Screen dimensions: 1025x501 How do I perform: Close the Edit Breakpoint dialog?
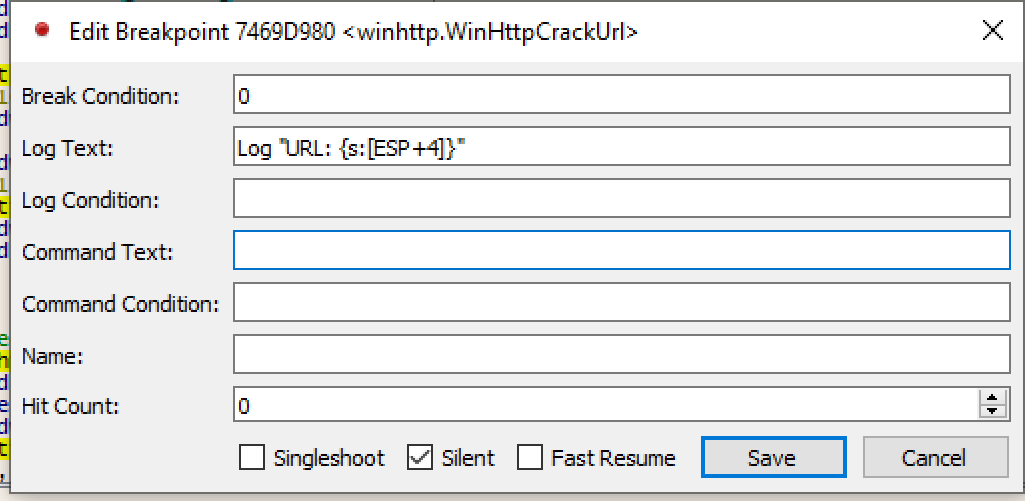[x=993, y=31]
